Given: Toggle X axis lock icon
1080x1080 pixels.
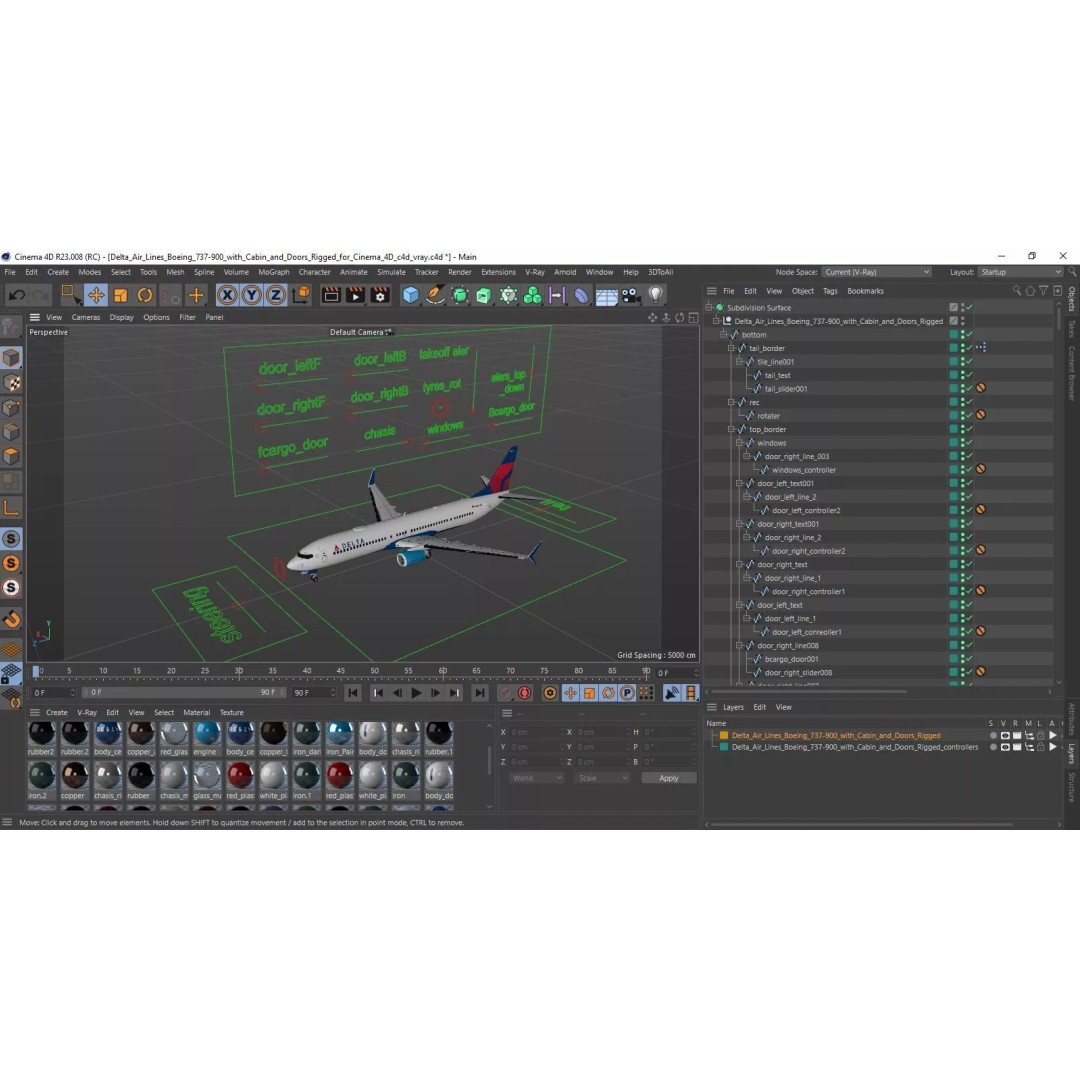Looking at the screenshot, I should pos(227,295).
